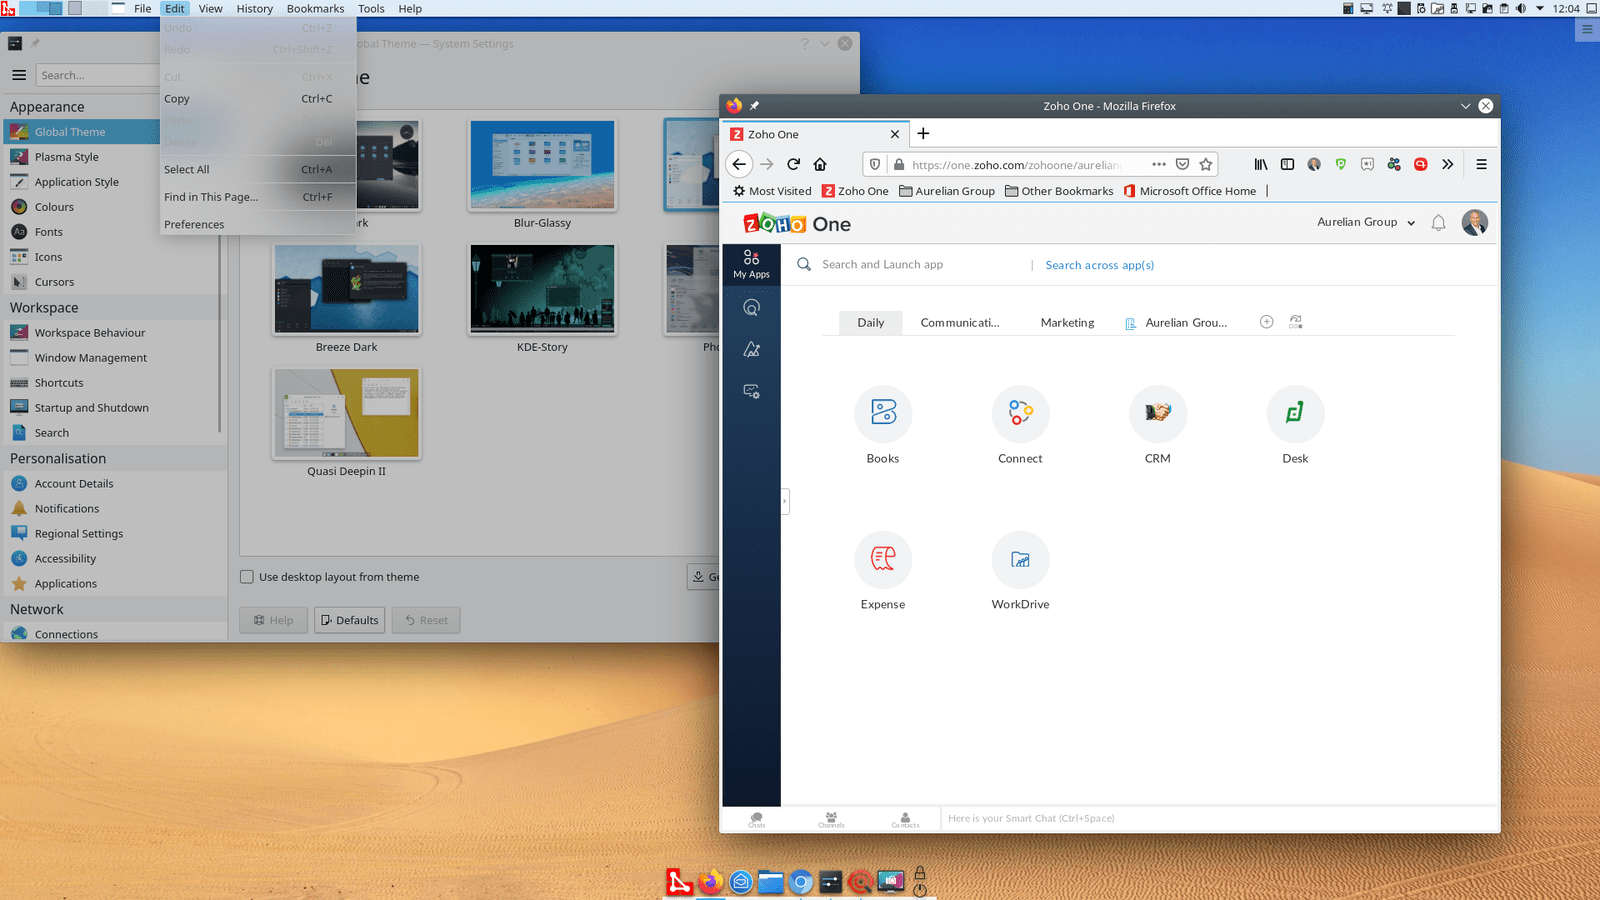The width and height of the screenshot is (1600, 900).
Task: Open the user profile avatar in Zoho One
Action: click(x=1474, y=222)
